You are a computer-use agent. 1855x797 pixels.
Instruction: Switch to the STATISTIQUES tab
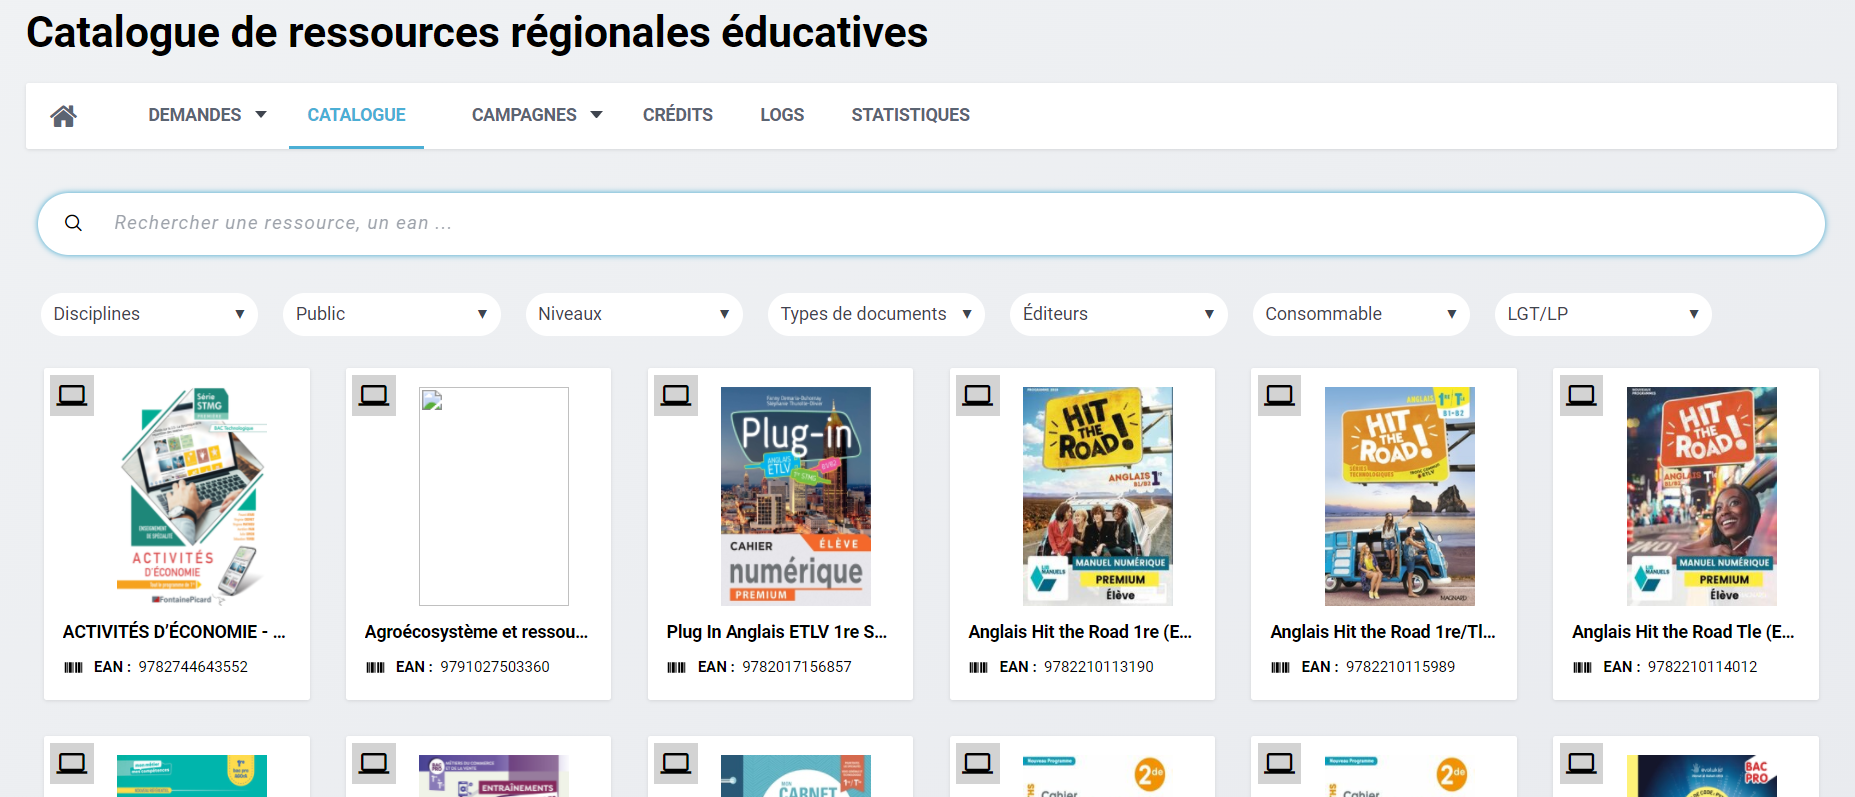click(x=910, y=115)
